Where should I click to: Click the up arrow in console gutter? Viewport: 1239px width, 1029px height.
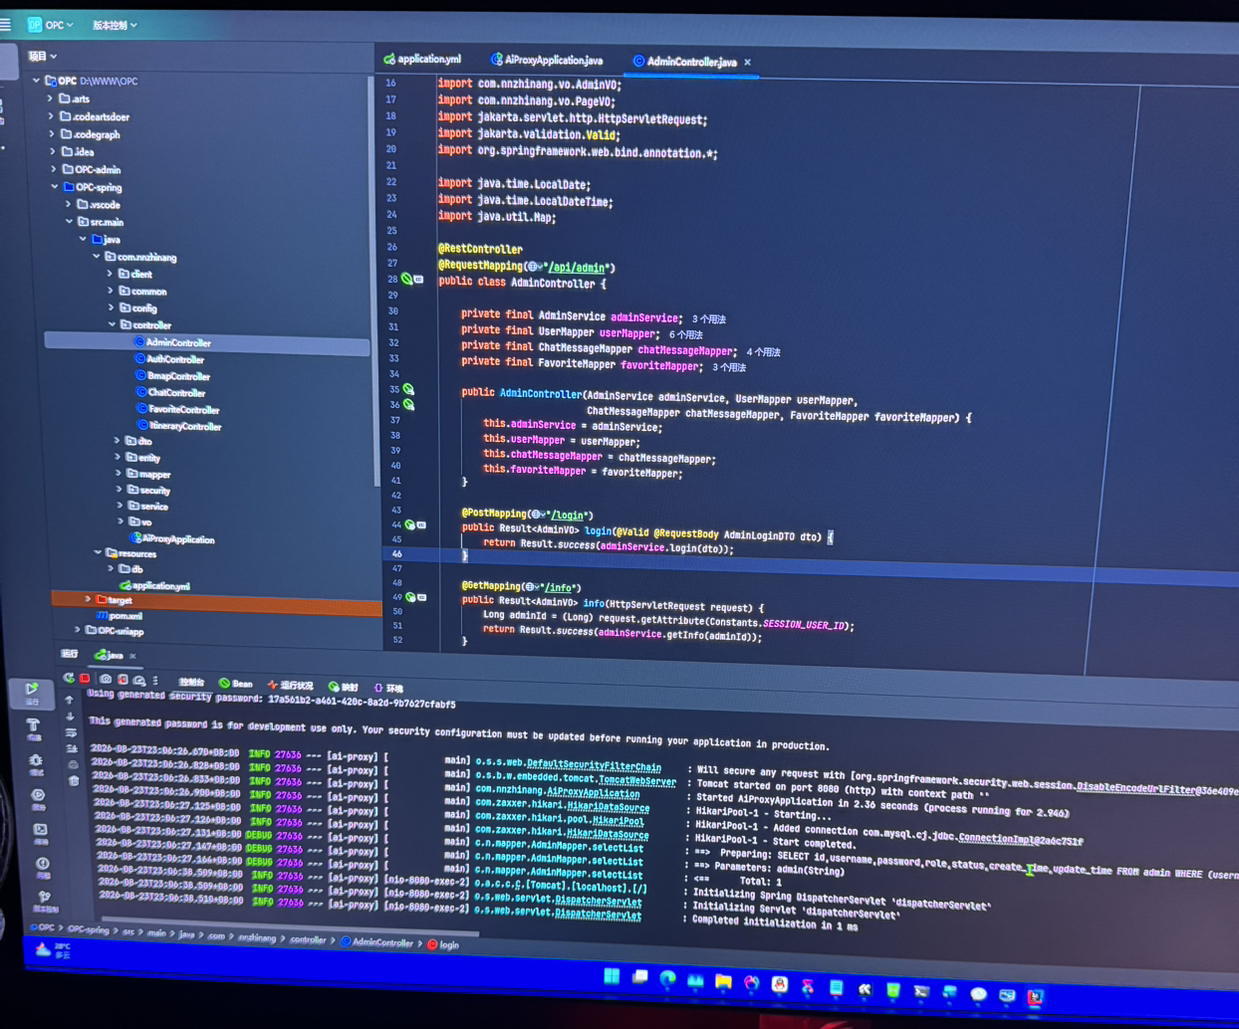(69, 701)
